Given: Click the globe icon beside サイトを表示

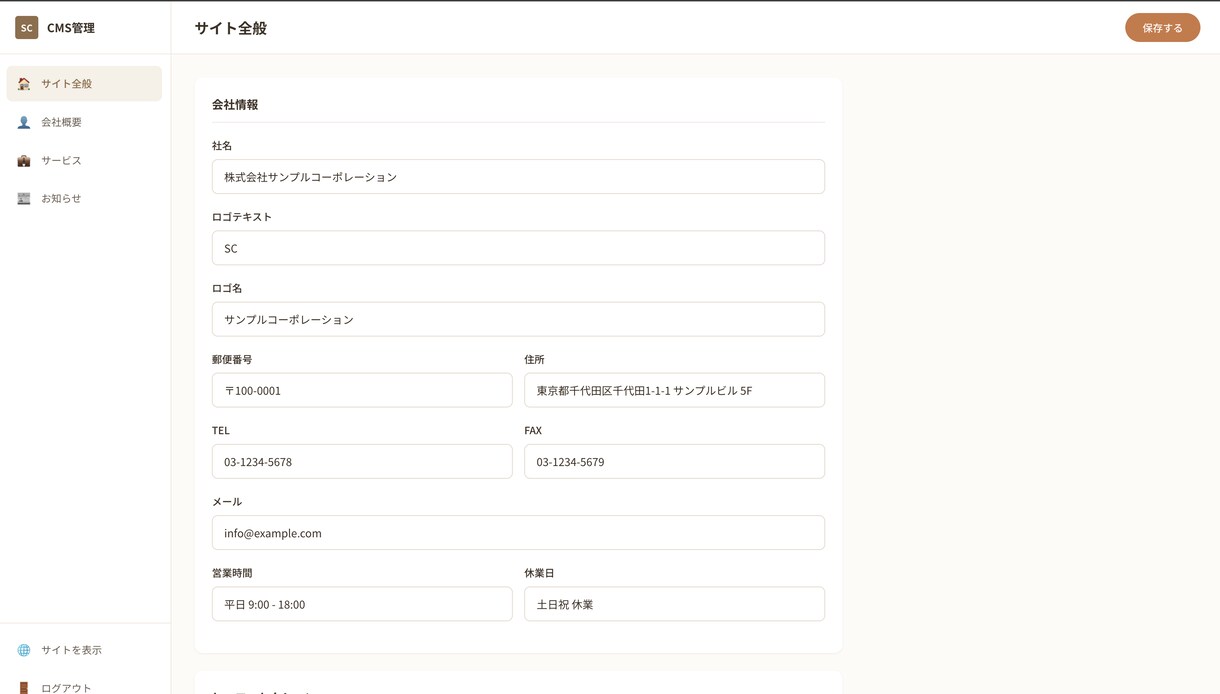Looking at the screenshot, I should pos(24,650).
